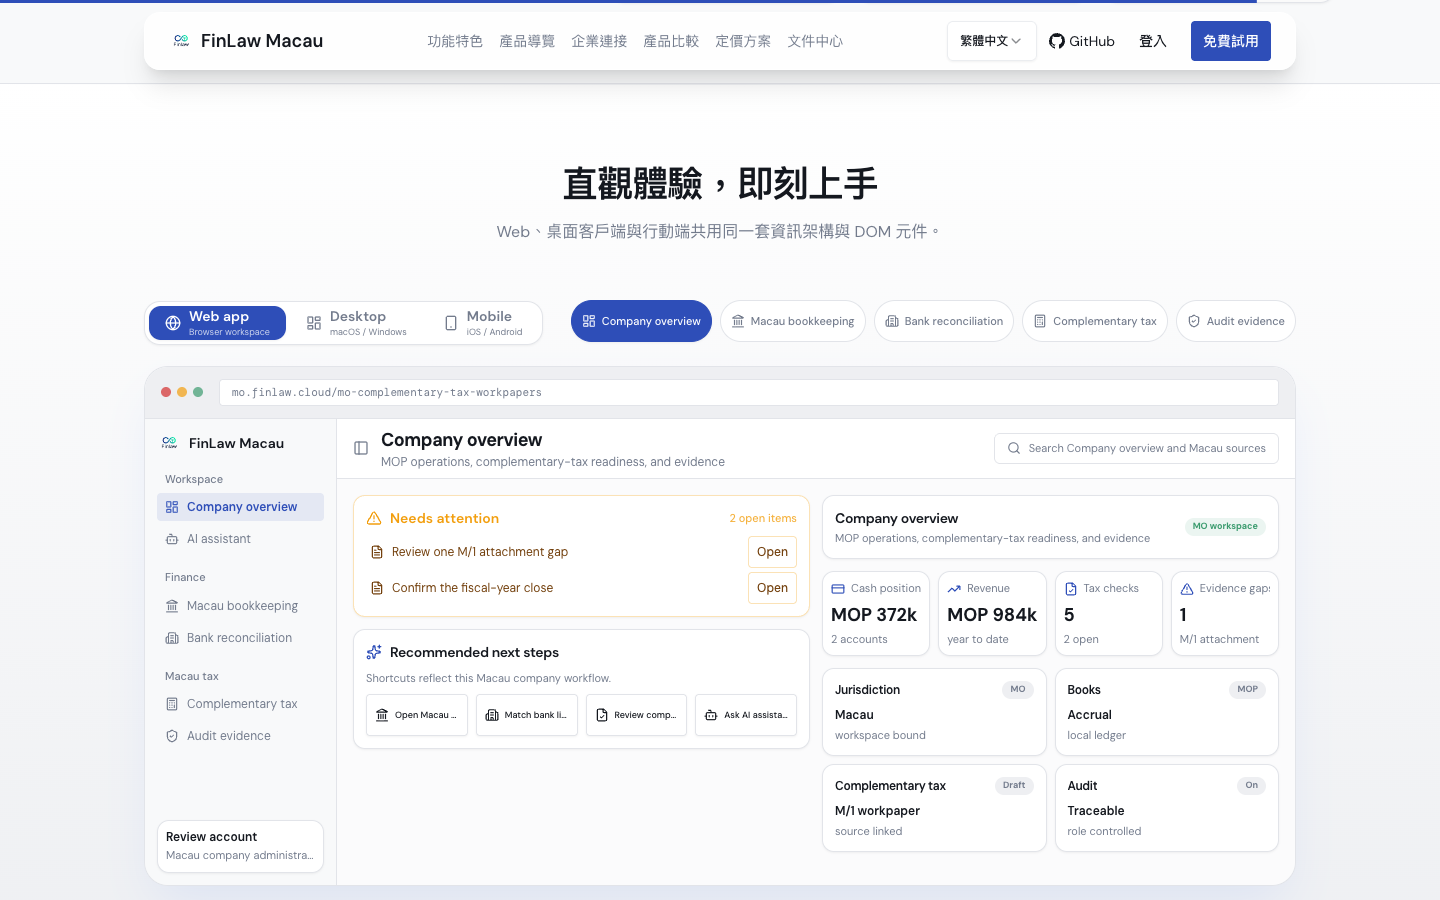Screen dimensions: 1440x900
Task: Click the search magnifier icon in the search box
Action: [x=1014, y=448]
